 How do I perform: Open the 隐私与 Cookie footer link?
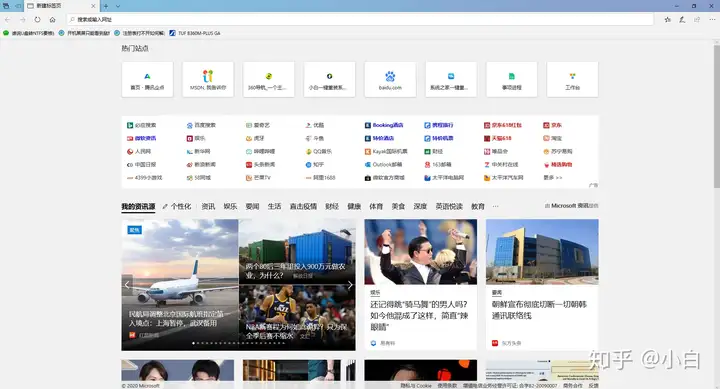416,386
